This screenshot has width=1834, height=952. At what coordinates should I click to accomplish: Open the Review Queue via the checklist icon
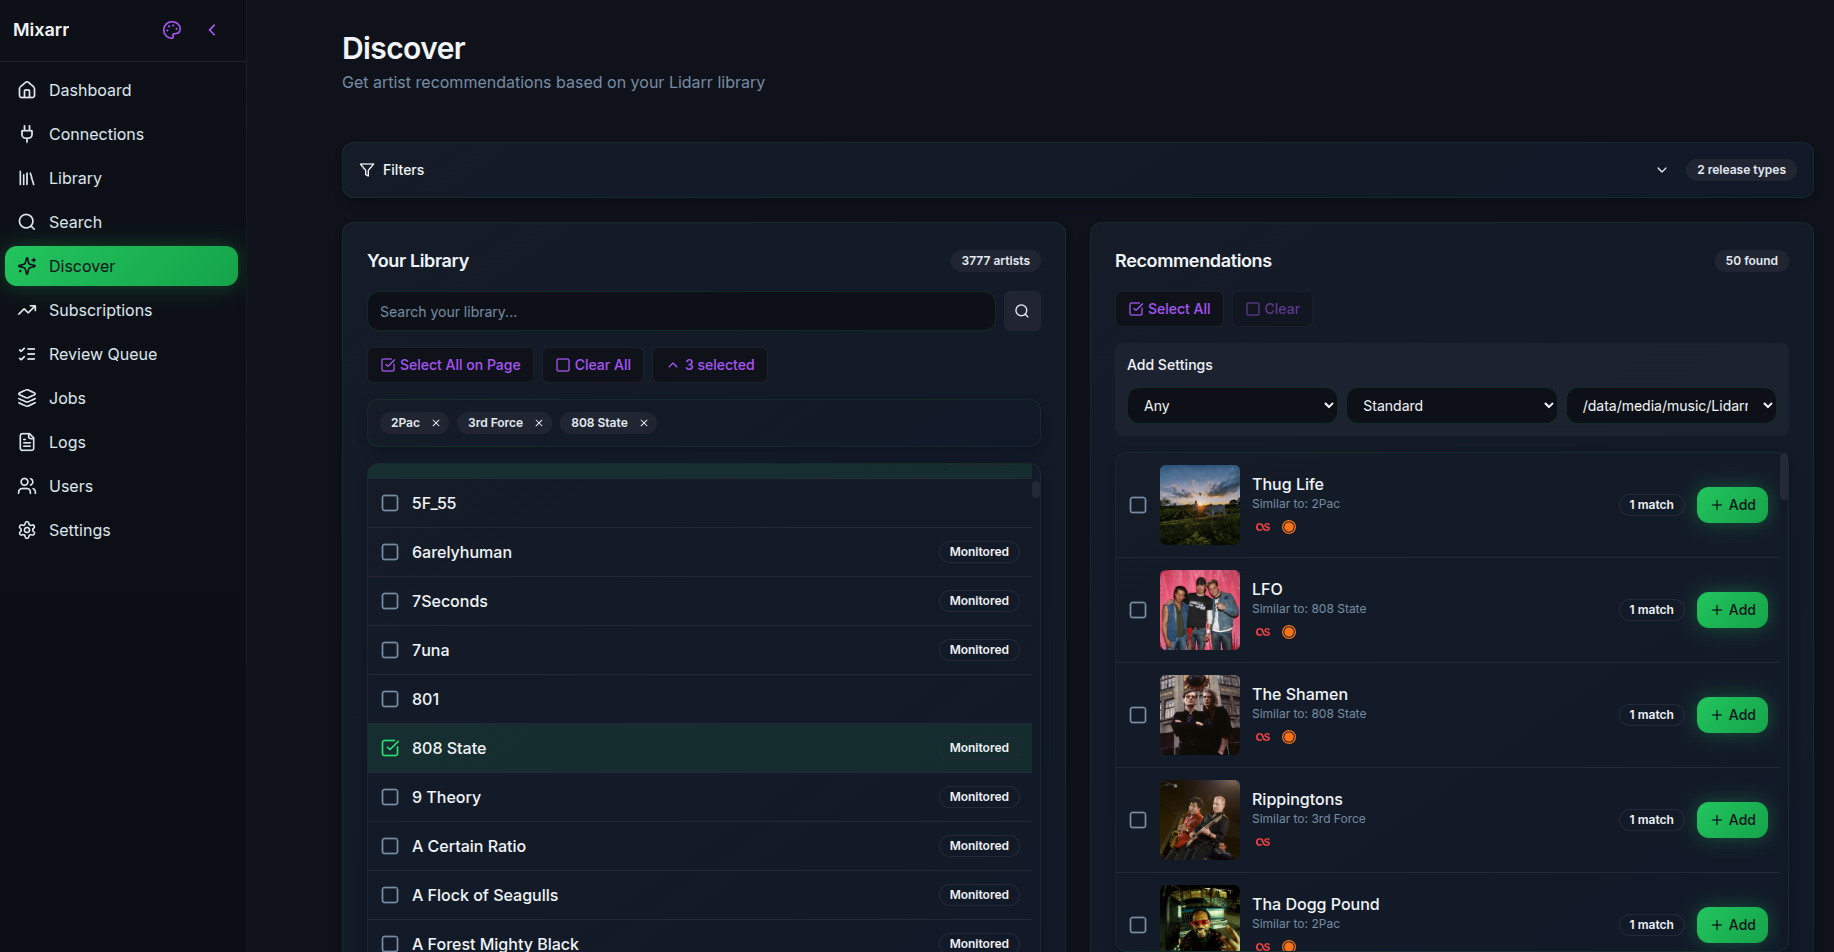coord(27,354)
